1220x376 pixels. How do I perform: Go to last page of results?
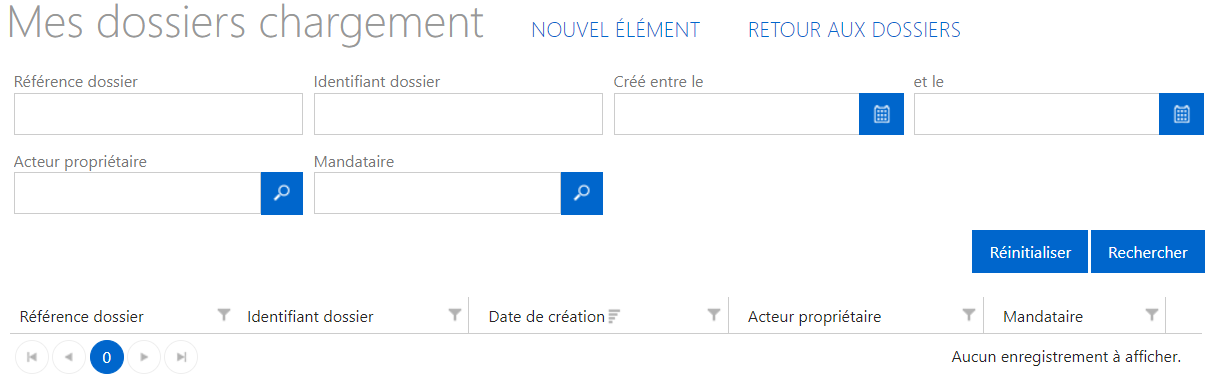pyautogui.click(x=181, y=357)
